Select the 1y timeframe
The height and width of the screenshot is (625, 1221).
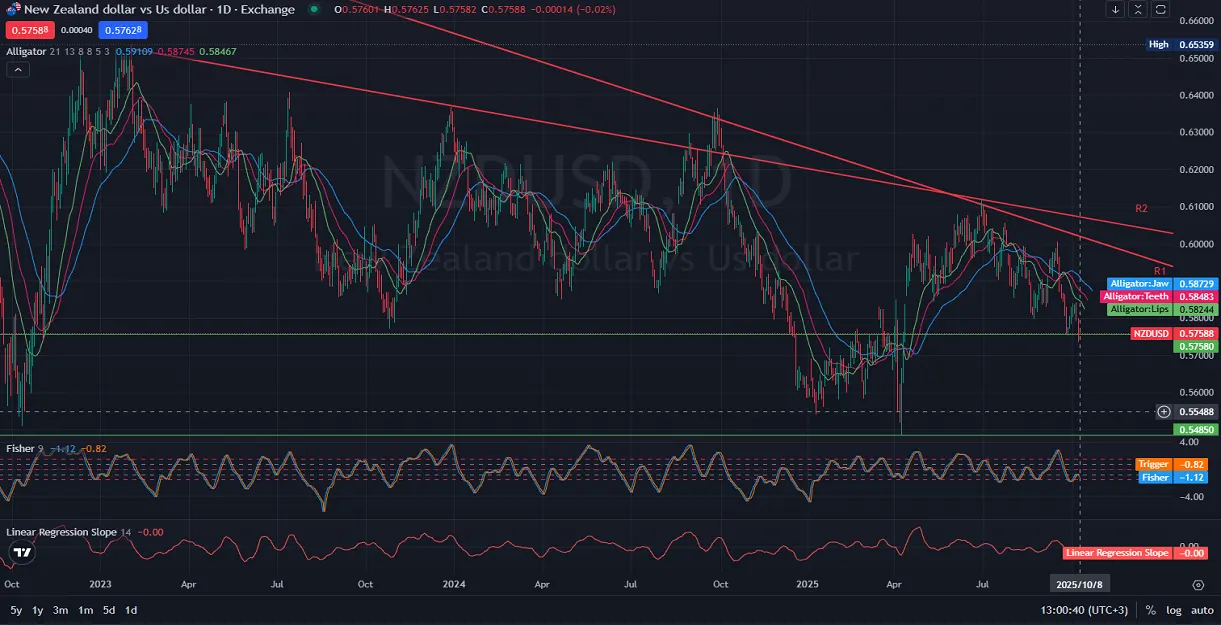(x=36, y=608)
